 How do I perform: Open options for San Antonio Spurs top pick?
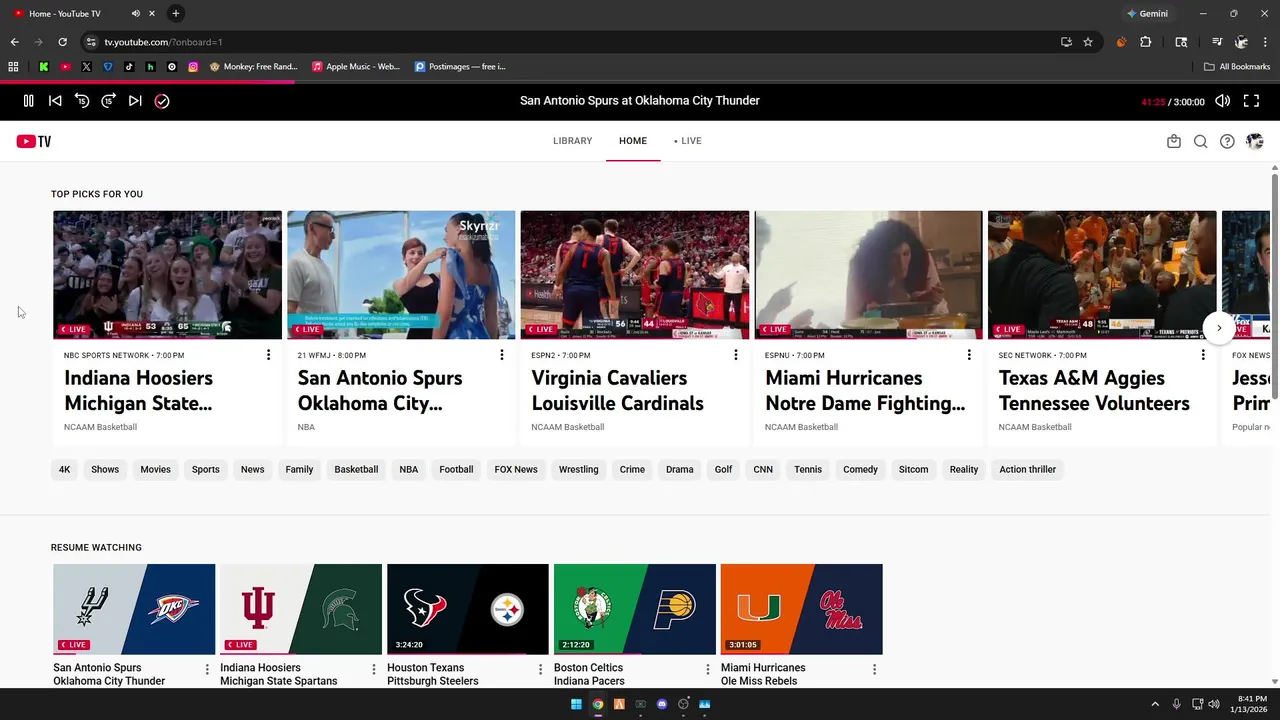tap(502, 355)
